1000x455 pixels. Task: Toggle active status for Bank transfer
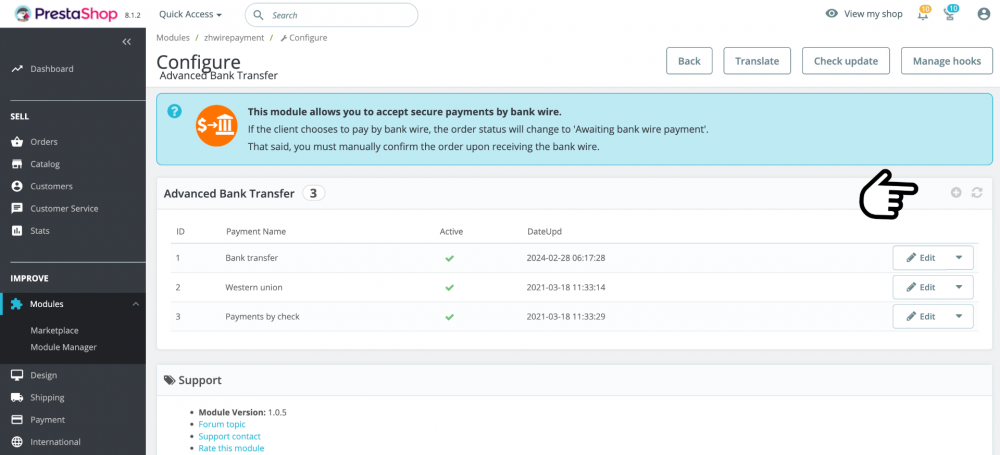450,258
